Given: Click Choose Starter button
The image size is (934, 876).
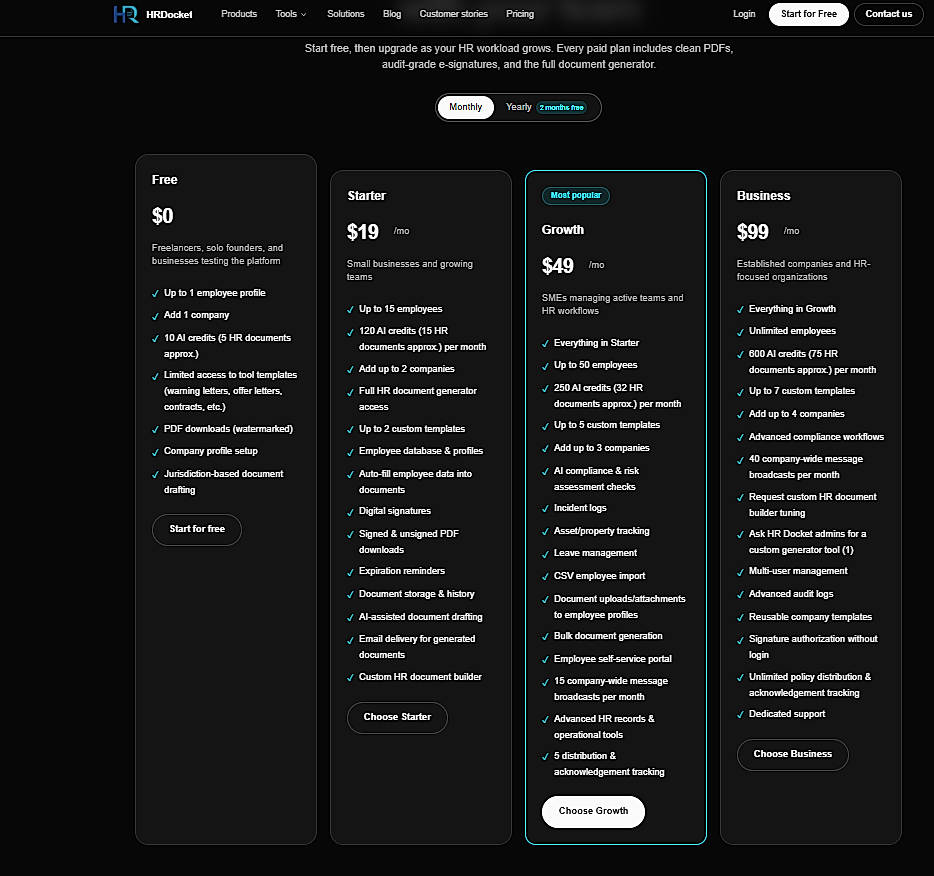Looking at the screenshot, I should pyautogui.click(x=397, y=718).
